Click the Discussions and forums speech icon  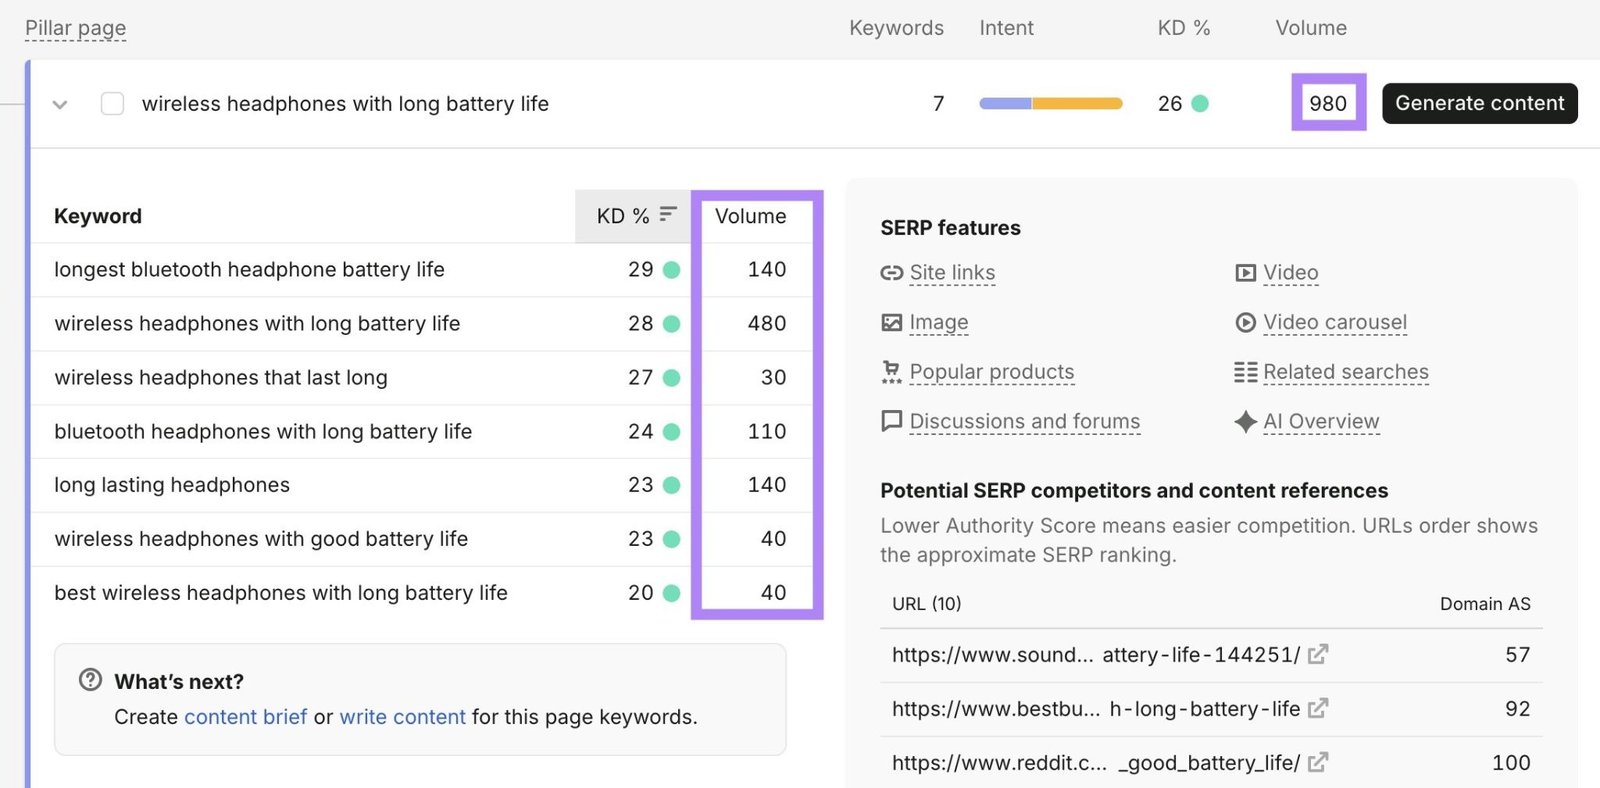pos(891,421)
